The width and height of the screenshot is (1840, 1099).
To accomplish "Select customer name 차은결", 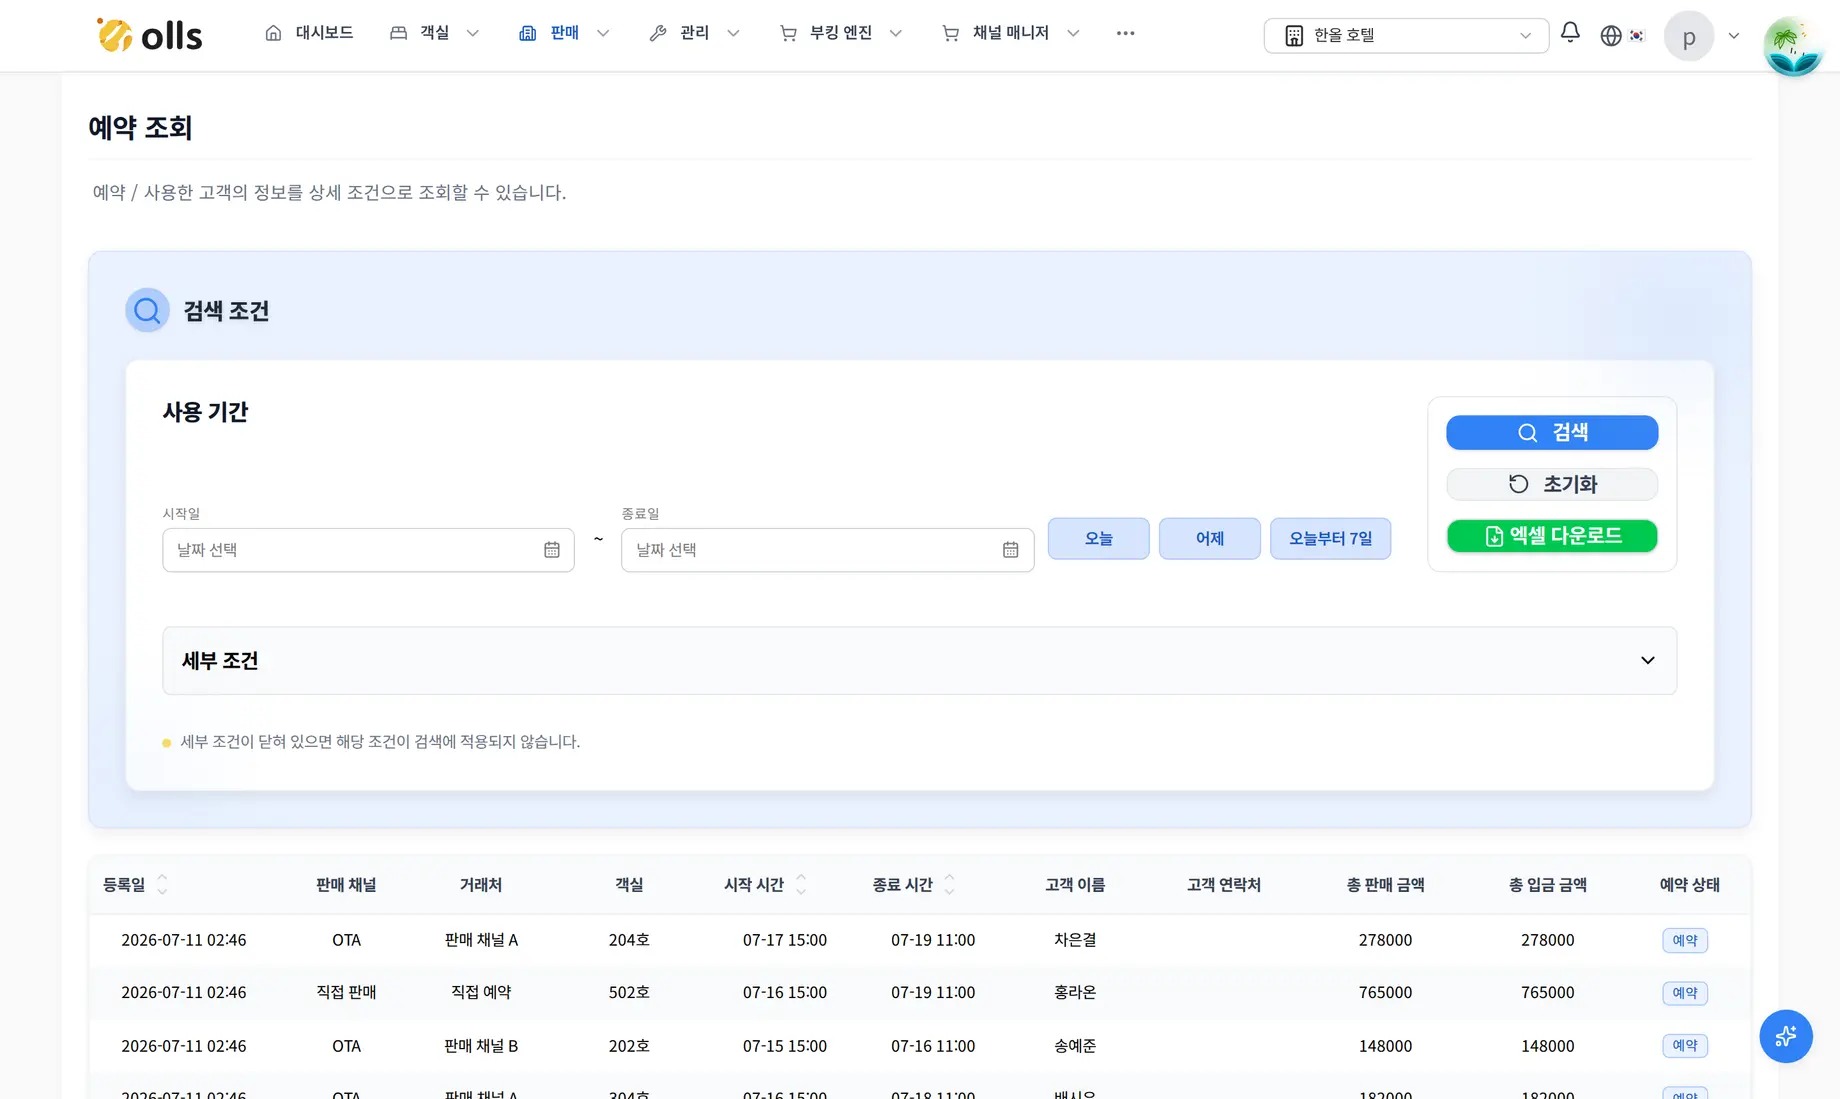I will coord(1075,940).
